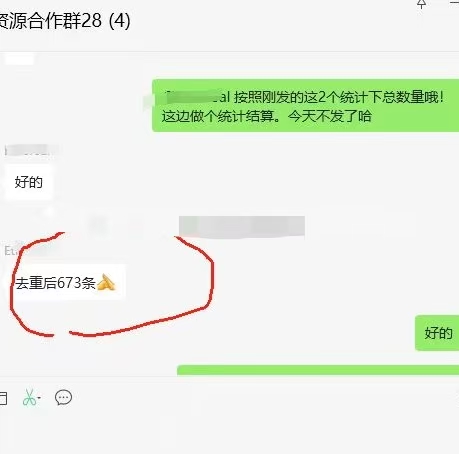Pin the chat window on top
The width and height of the screenshot is (459, 454).
pyautogui.click(x=422, y=4)
